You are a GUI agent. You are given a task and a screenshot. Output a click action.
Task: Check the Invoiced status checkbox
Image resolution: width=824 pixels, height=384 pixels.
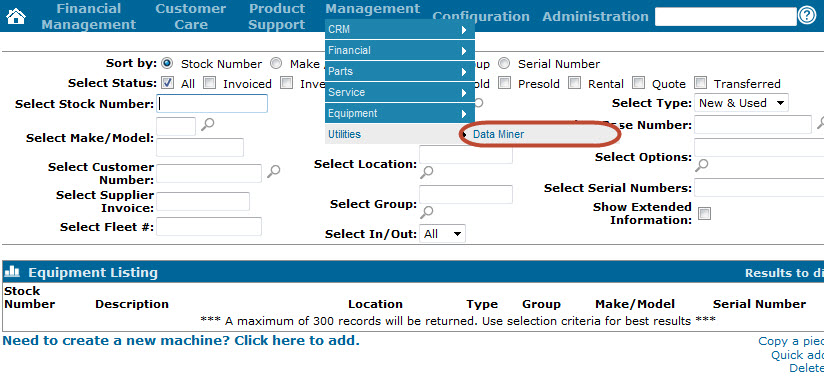click(x=210, y=83)
